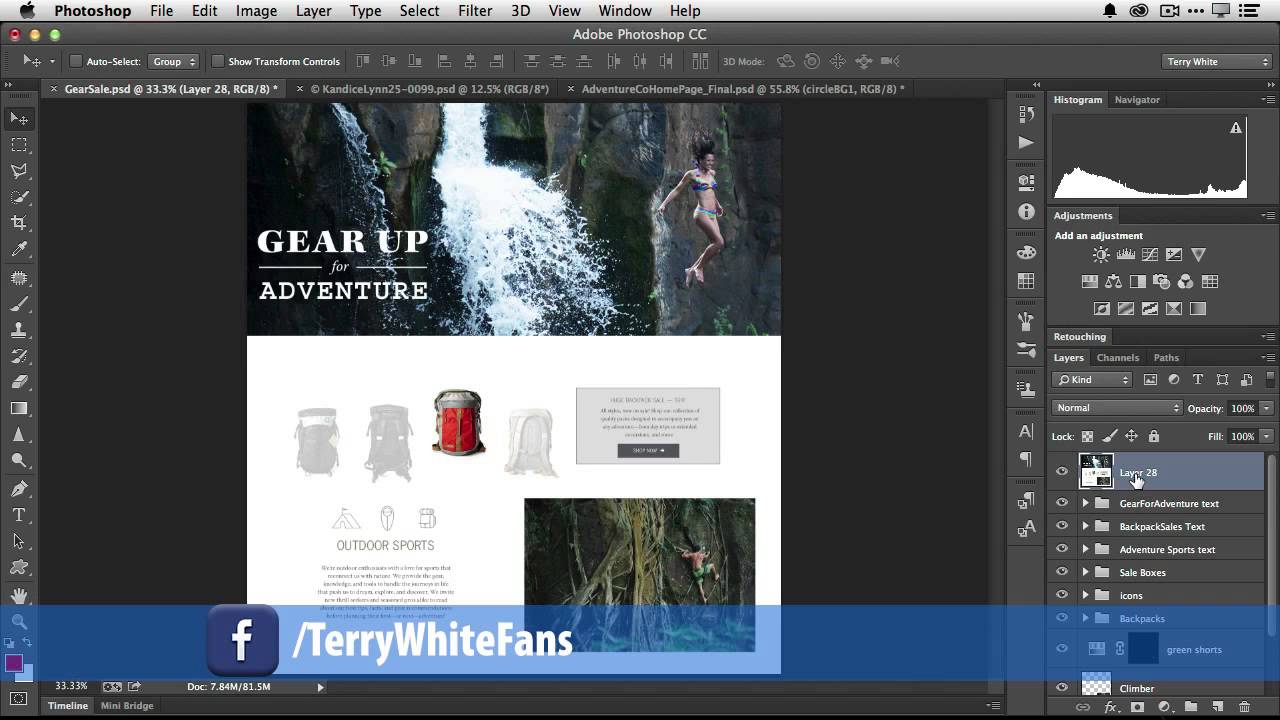Enable the Auto-Select checkbox

(75, 61)
